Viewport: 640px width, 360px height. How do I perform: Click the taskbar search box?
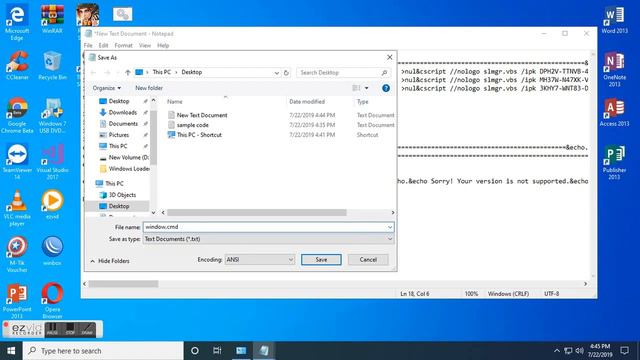point(103,351)
